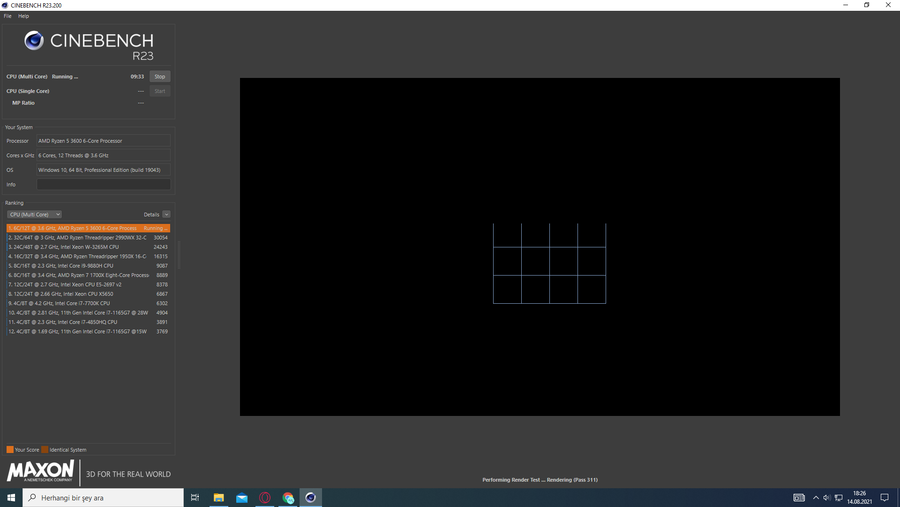Click the Performing Render Test status text

pos(540,479)
